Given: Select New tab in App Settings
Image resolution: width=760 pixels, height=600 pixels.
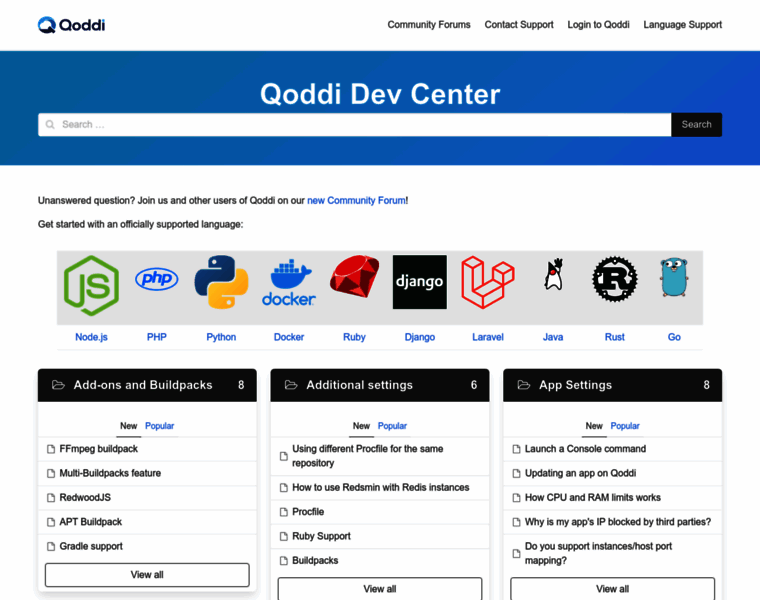Looking at the screenshot, I should tap(594, 426).
